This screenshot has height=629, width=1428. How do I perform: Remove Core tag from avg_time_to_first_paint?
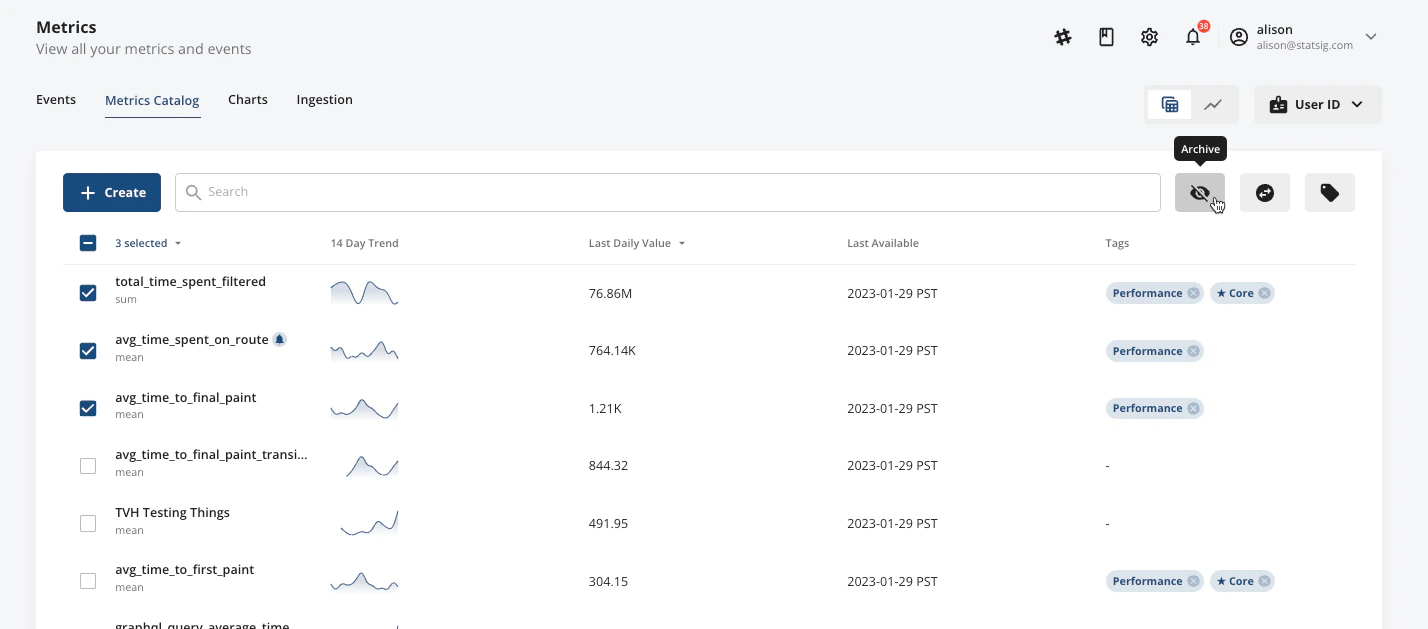pos(1264,581)
